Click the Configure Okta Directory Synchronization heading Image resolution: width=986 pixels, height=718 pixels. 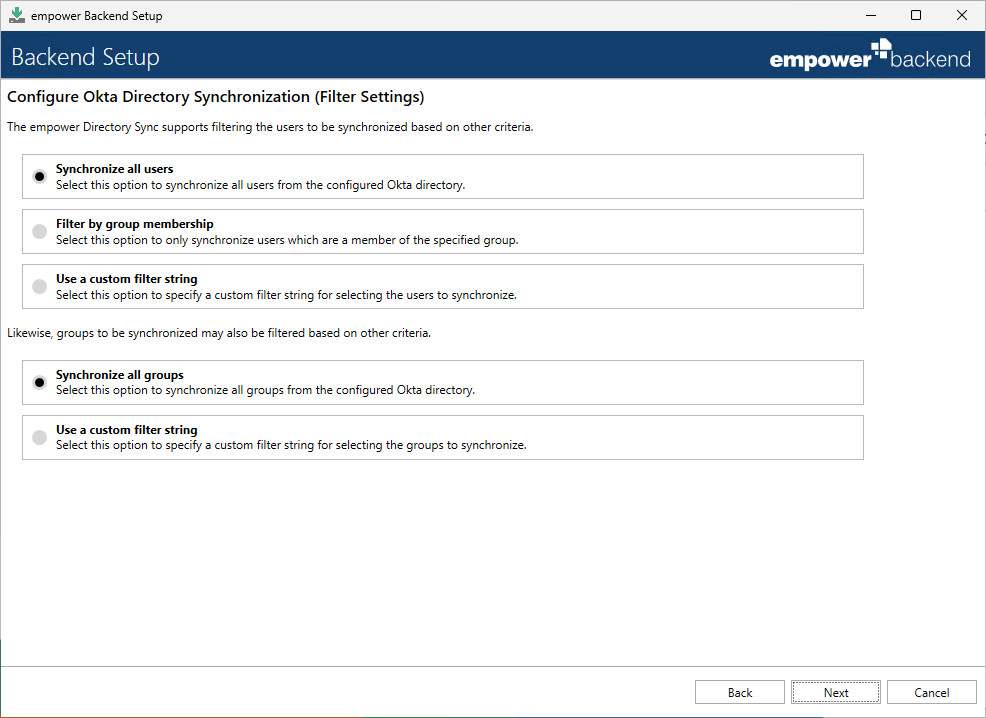[x=216, y=97]
